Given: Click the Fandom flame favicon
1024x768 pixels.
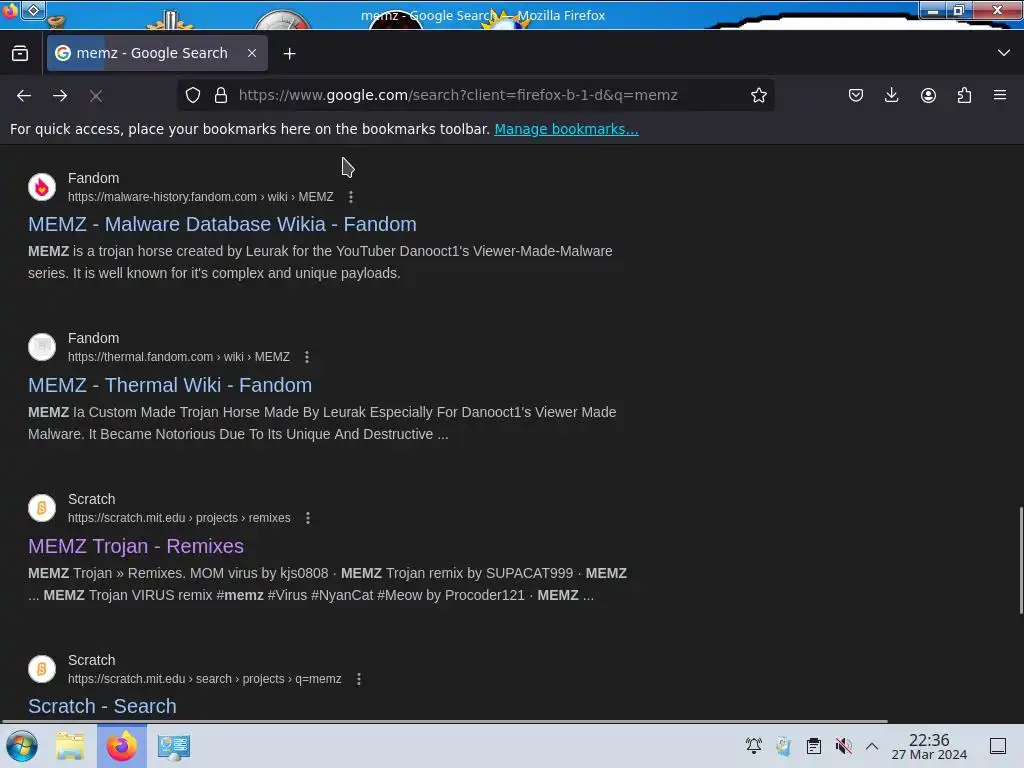Looking at the screenshot, I should pyautogui.click(x=42, y=187).
